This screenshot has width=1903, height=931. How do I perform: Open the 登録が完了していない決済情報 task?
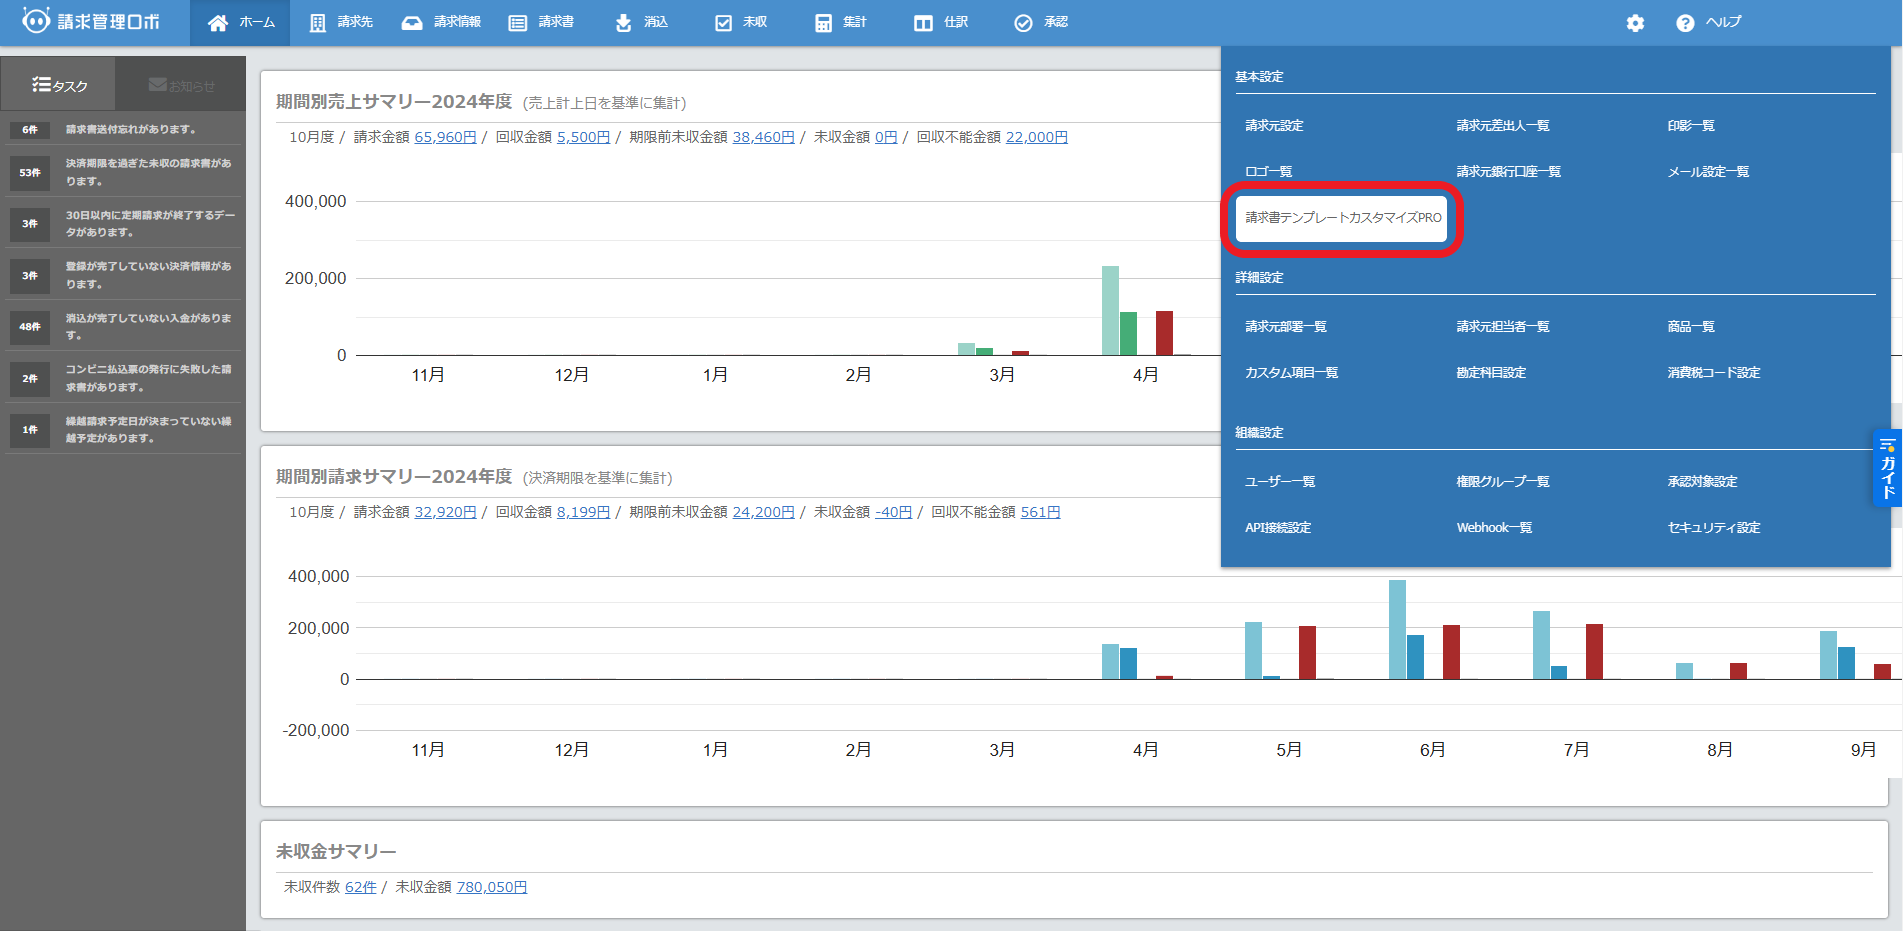123,275
